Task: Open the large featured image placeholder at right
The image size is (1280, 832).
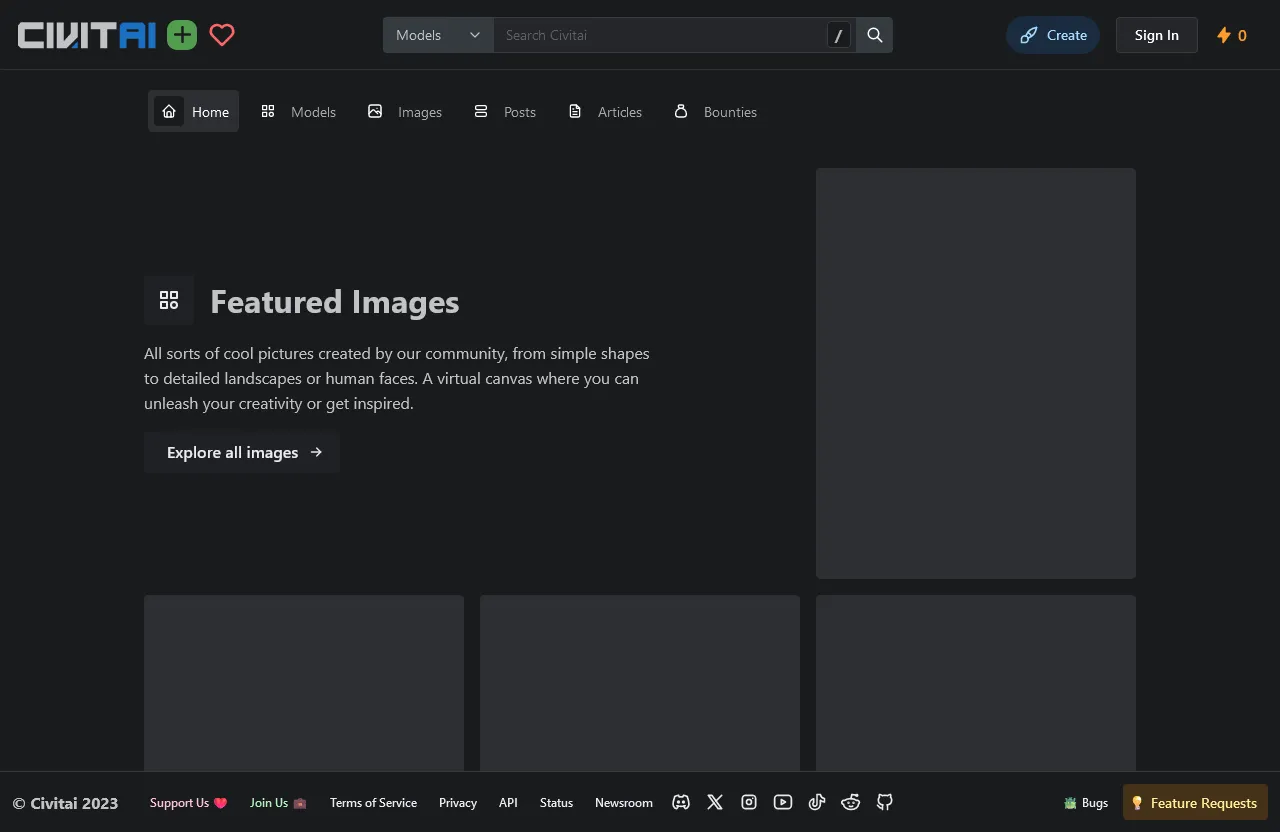Action: click(976, 373)
